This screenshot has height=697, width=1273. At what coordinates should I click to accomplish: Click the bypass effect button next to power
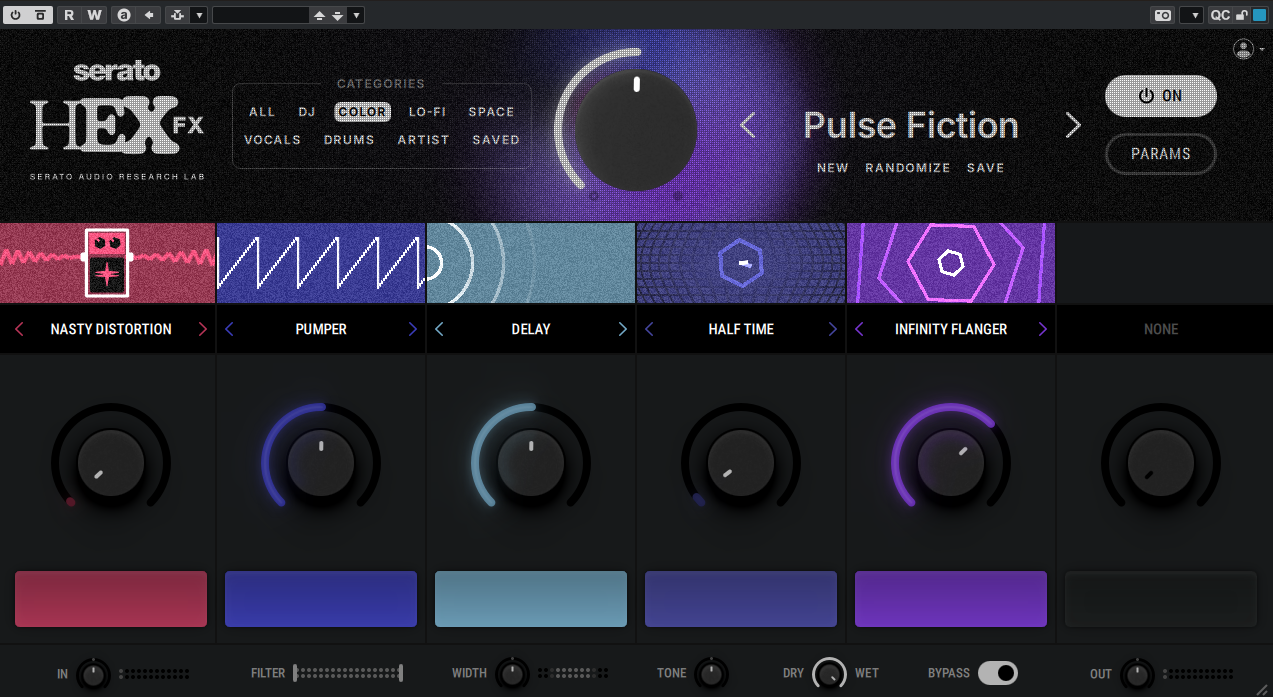(x=39, y=15)
